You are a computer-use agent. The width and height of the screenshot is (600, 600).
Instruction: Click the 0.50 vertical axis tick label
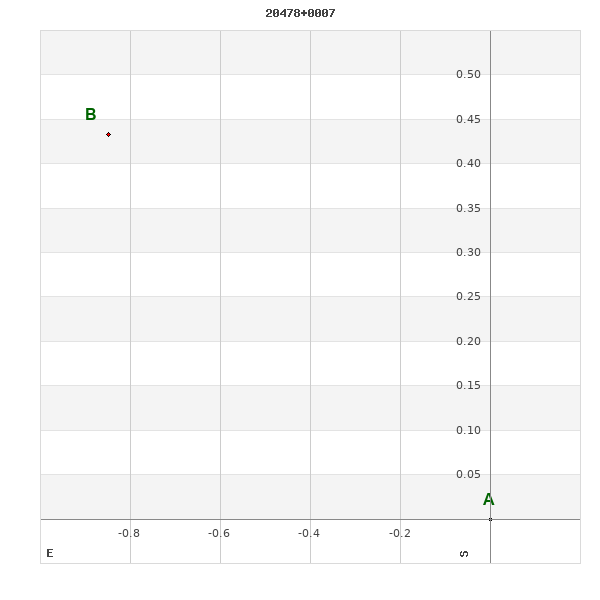coord(468,75)
